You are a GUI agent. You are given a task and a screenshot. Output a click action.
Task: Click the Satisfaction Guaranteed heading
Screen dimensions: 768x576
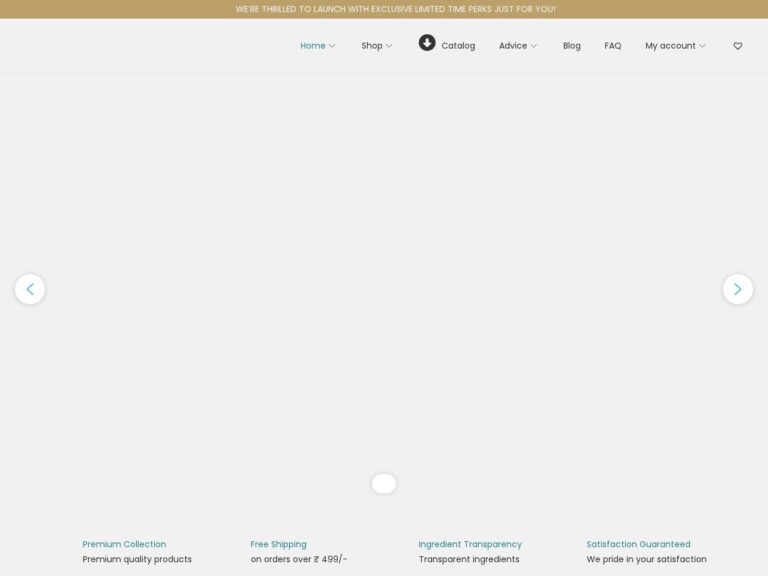pyautogui.click(x=638, y=544)
